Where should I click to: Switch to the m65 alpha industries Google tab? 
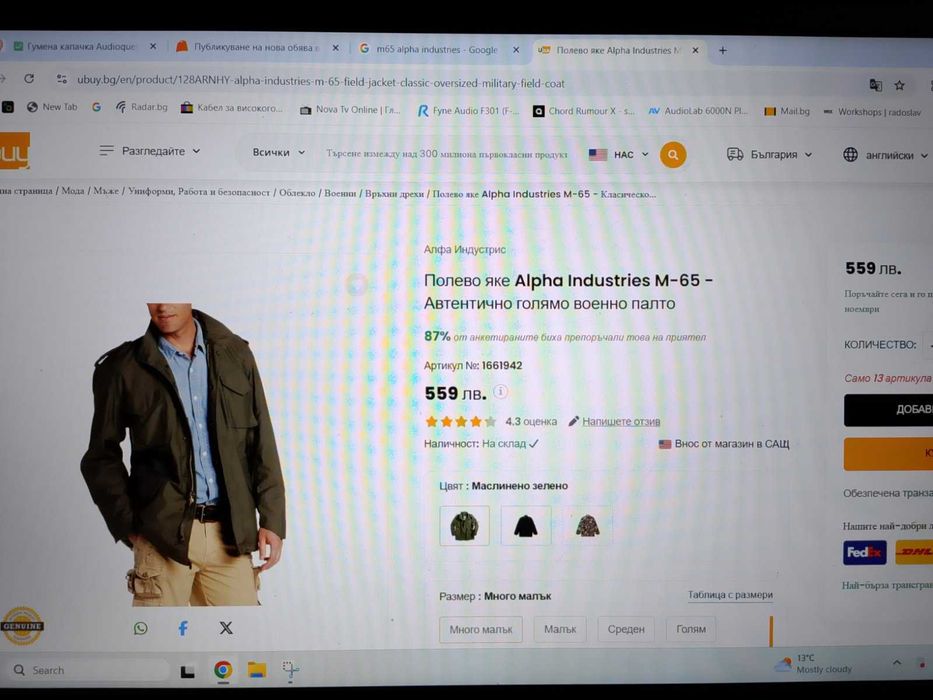tap(437, 49)
